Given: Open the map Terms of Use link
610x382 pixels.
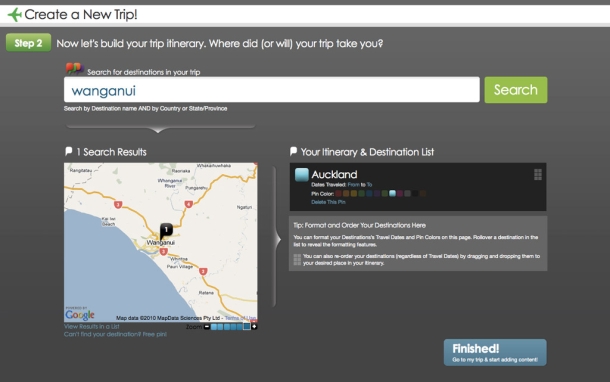Looking at the screenshot, I should click(x=240, y=318).
